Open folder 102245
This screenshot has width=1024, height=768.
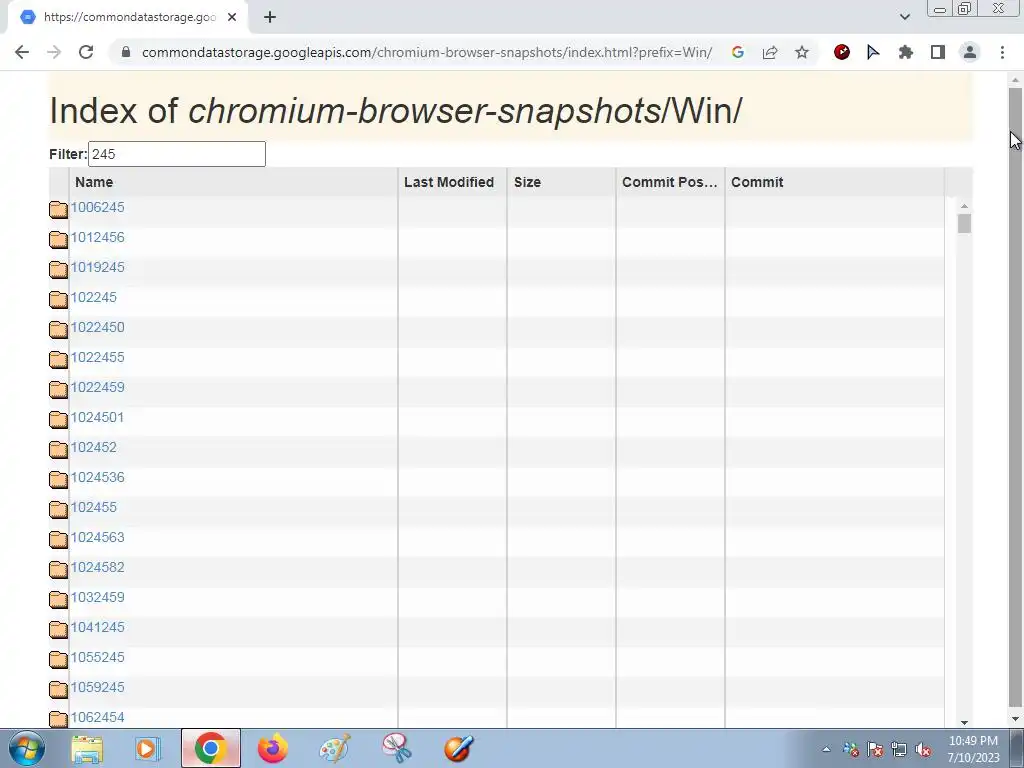click(93, 298)
